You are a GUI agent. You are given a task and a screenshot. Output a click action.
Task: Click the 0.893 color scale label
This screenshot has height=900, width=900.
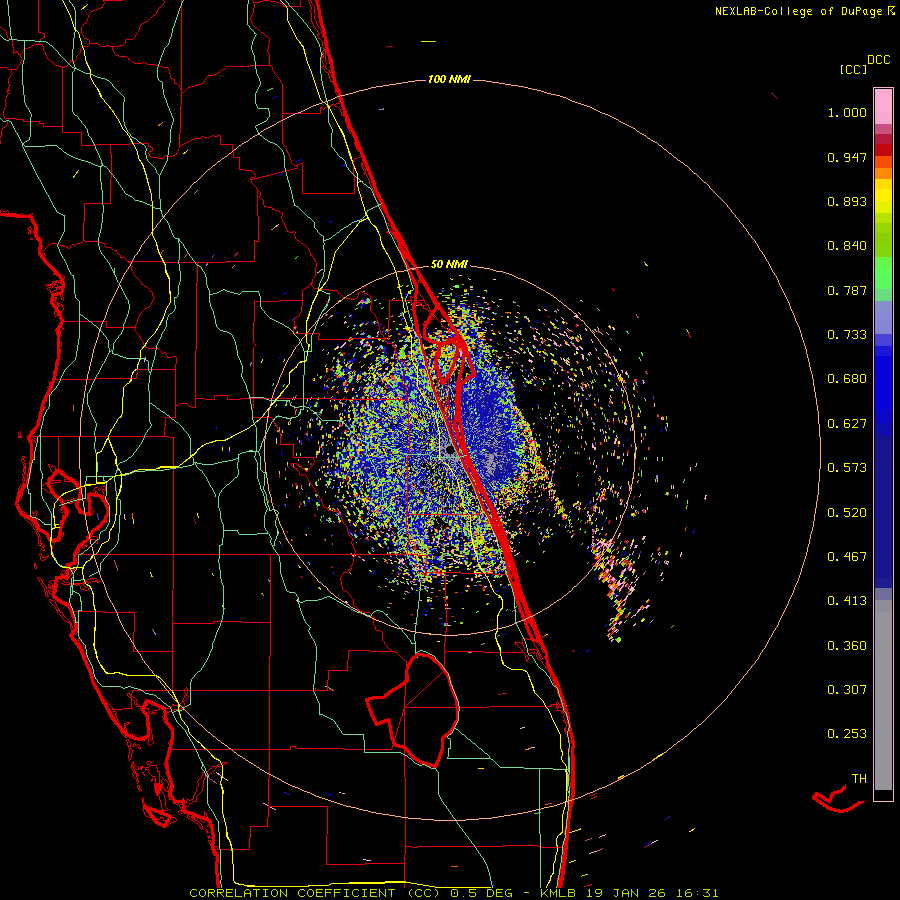847,201
